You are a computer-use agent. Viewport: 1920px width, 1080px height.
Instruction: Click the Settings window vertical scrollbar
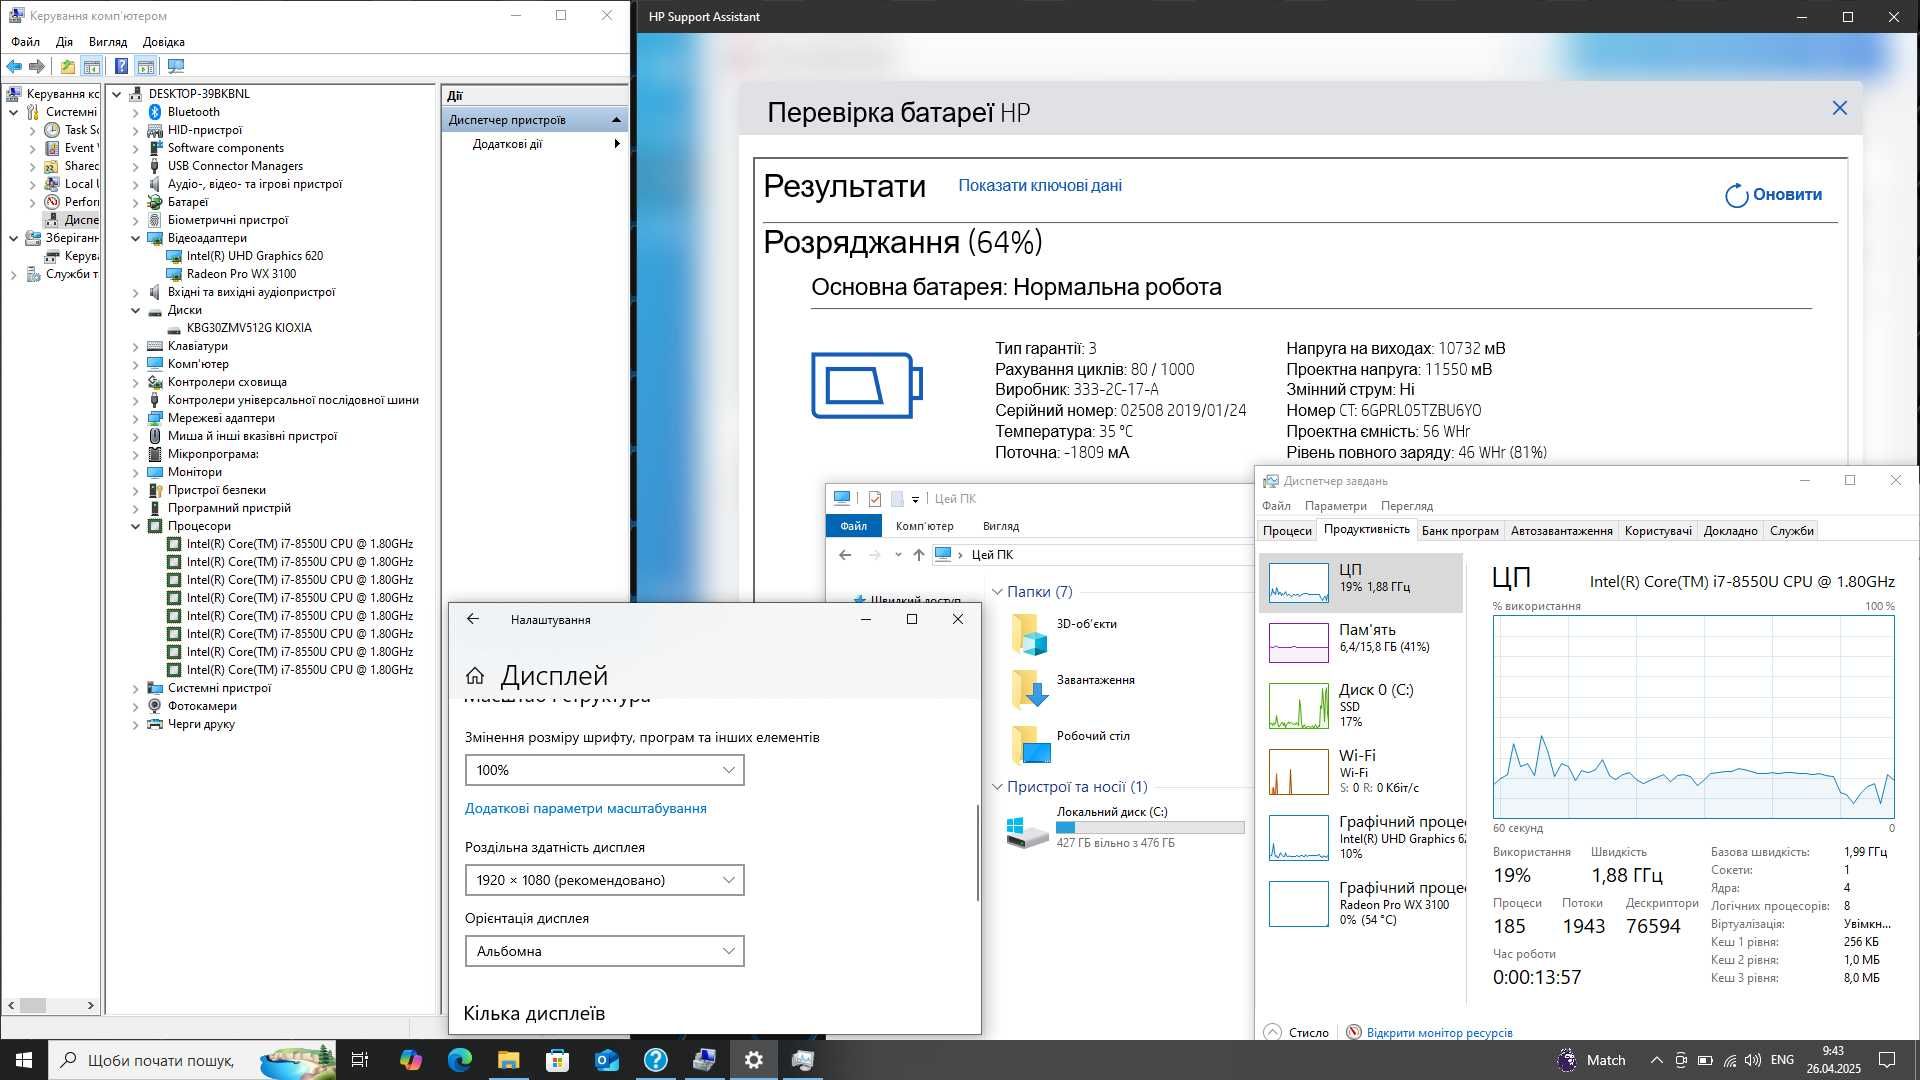click(x=977, y=852)
